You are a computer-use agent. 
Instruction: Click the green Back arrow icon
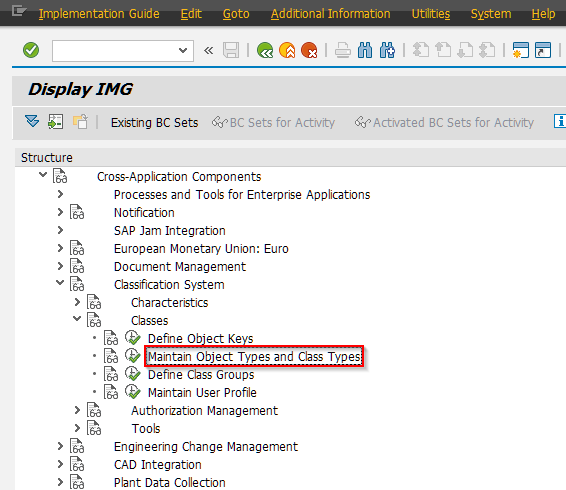click(265, 50)
